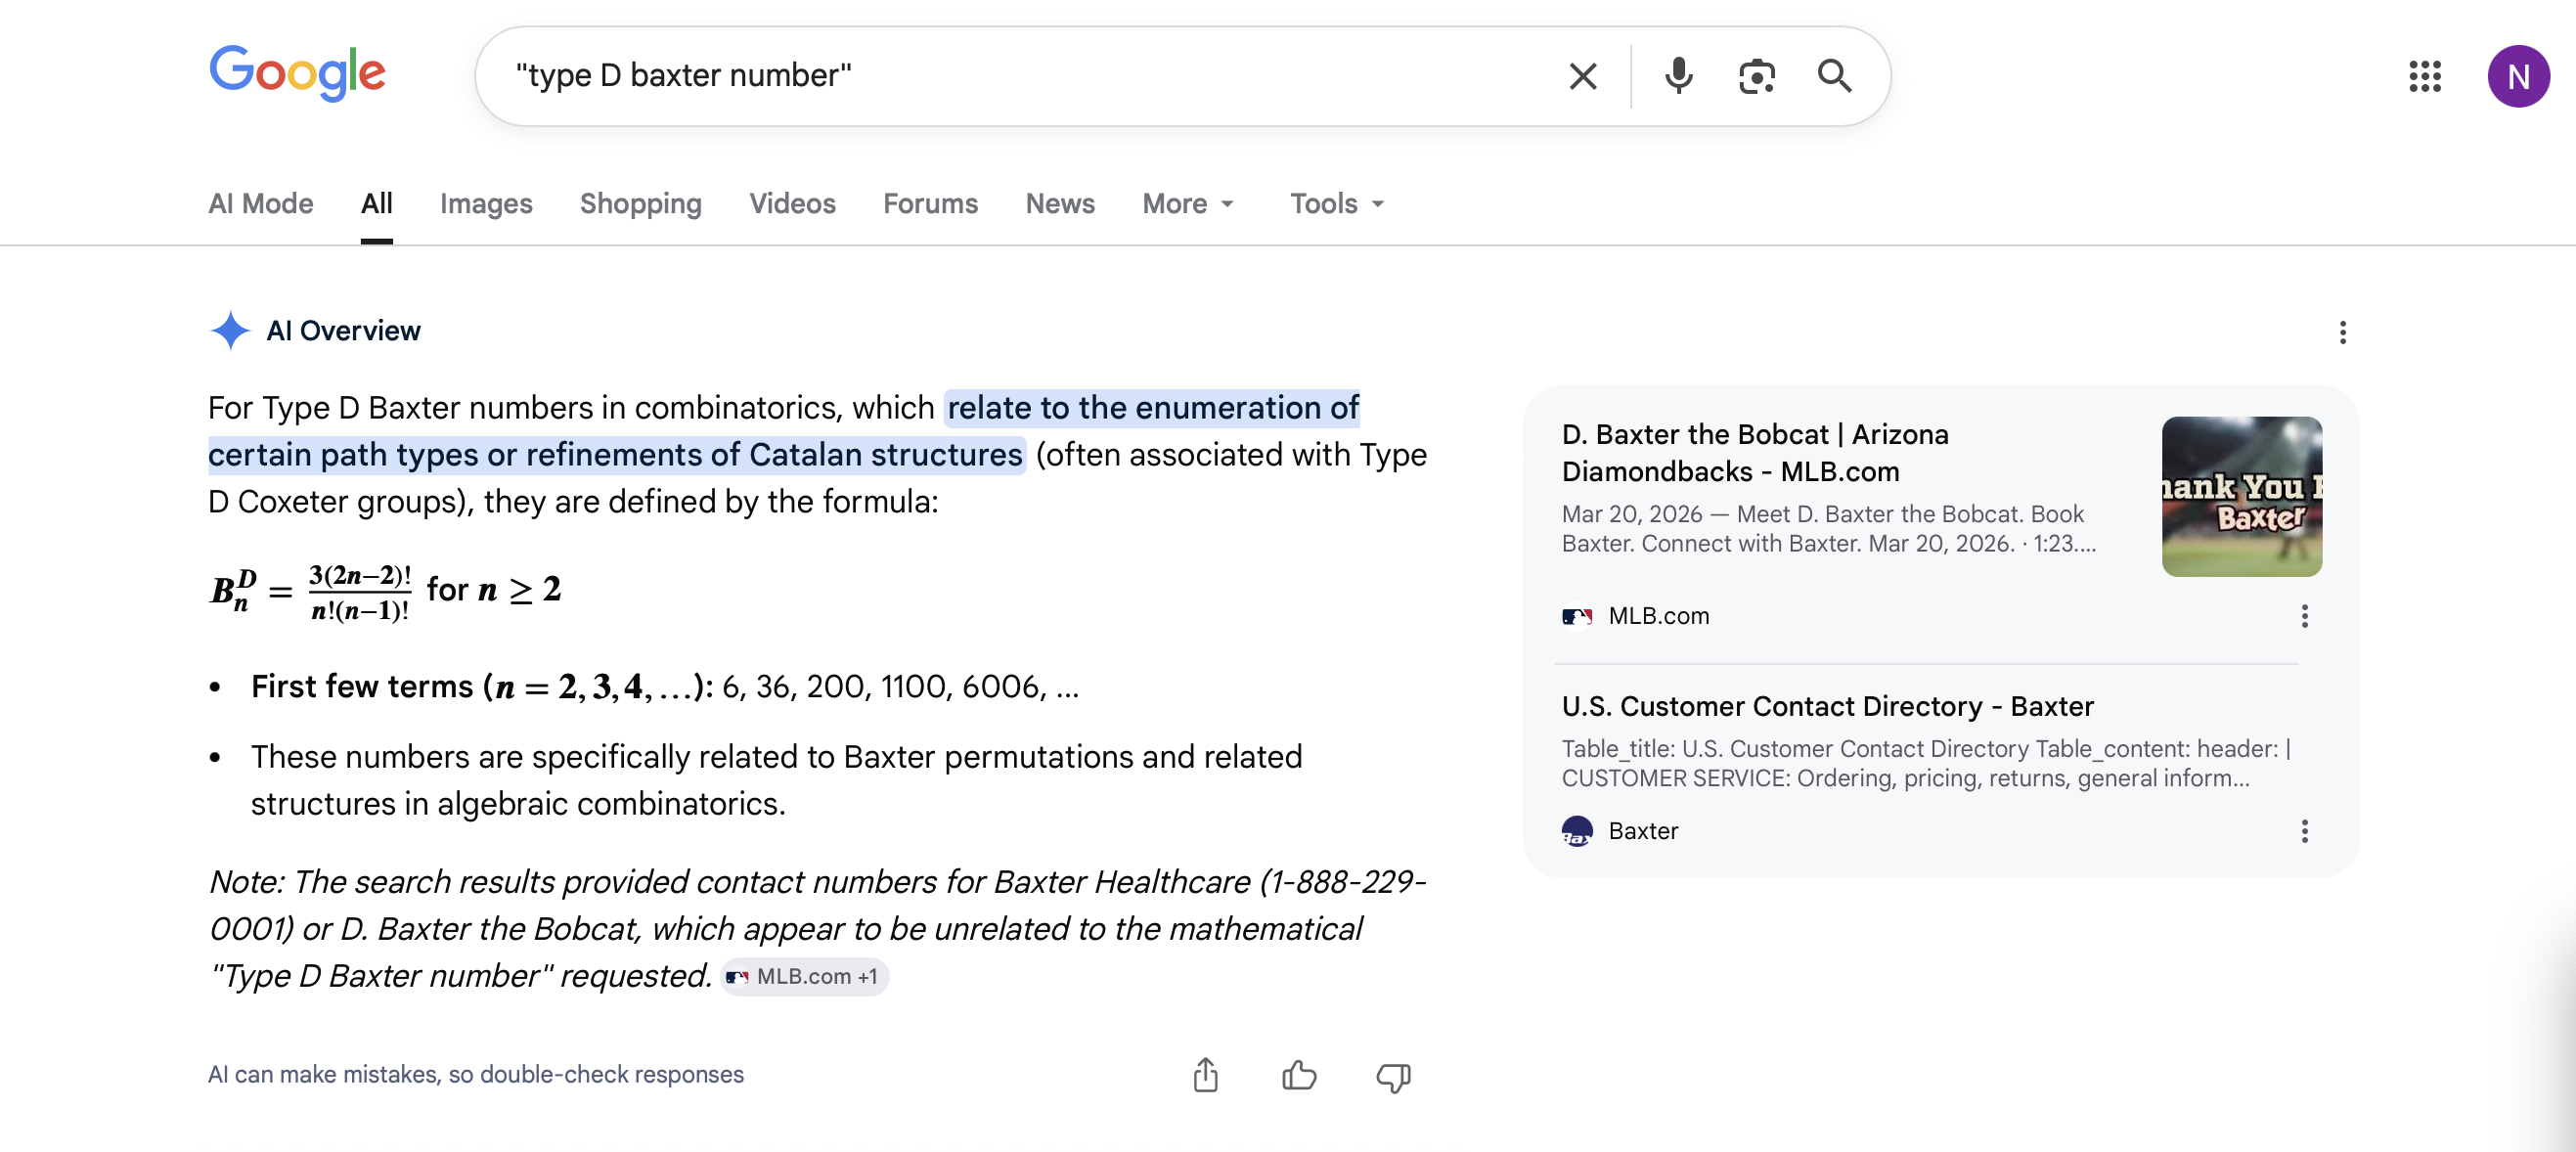Start voice search with microphone icon
The width and height of the screenshot is (2576, 1152).
coord(1679,76)
